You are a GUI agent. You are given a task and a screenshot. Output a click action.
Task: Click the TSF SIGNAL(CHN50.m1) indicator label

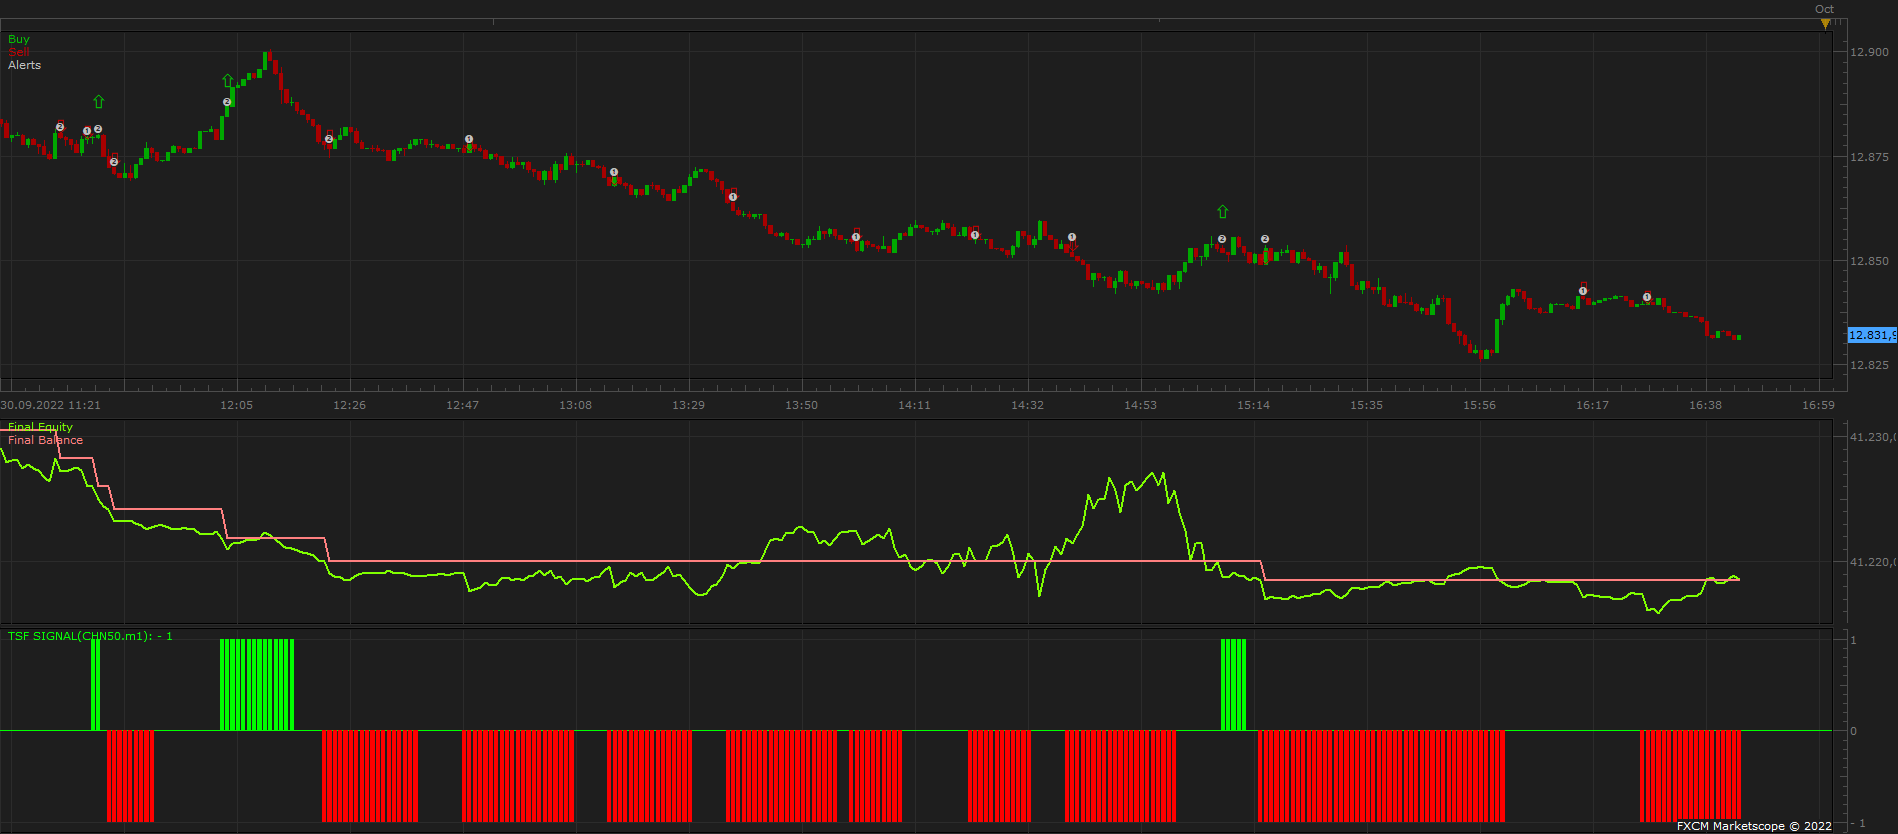[x=90, y=636]
